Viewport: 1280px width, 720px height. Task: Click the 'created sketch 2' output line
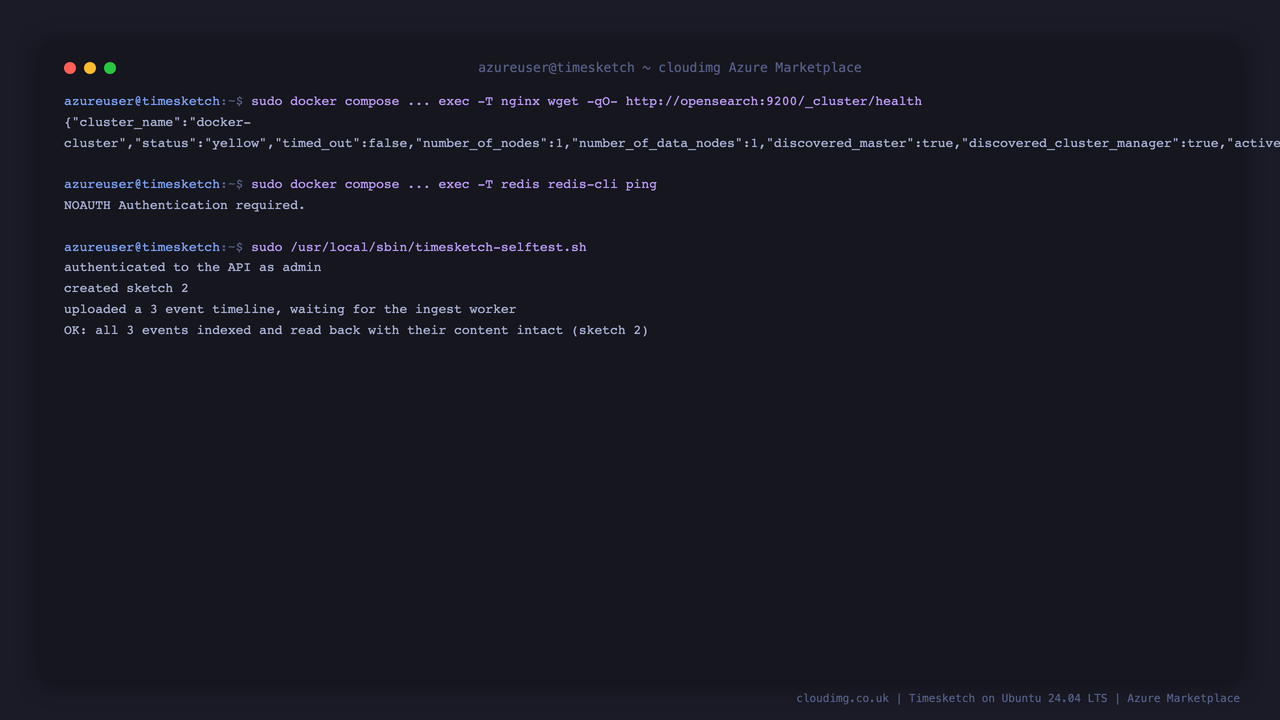tap(126, 288)
